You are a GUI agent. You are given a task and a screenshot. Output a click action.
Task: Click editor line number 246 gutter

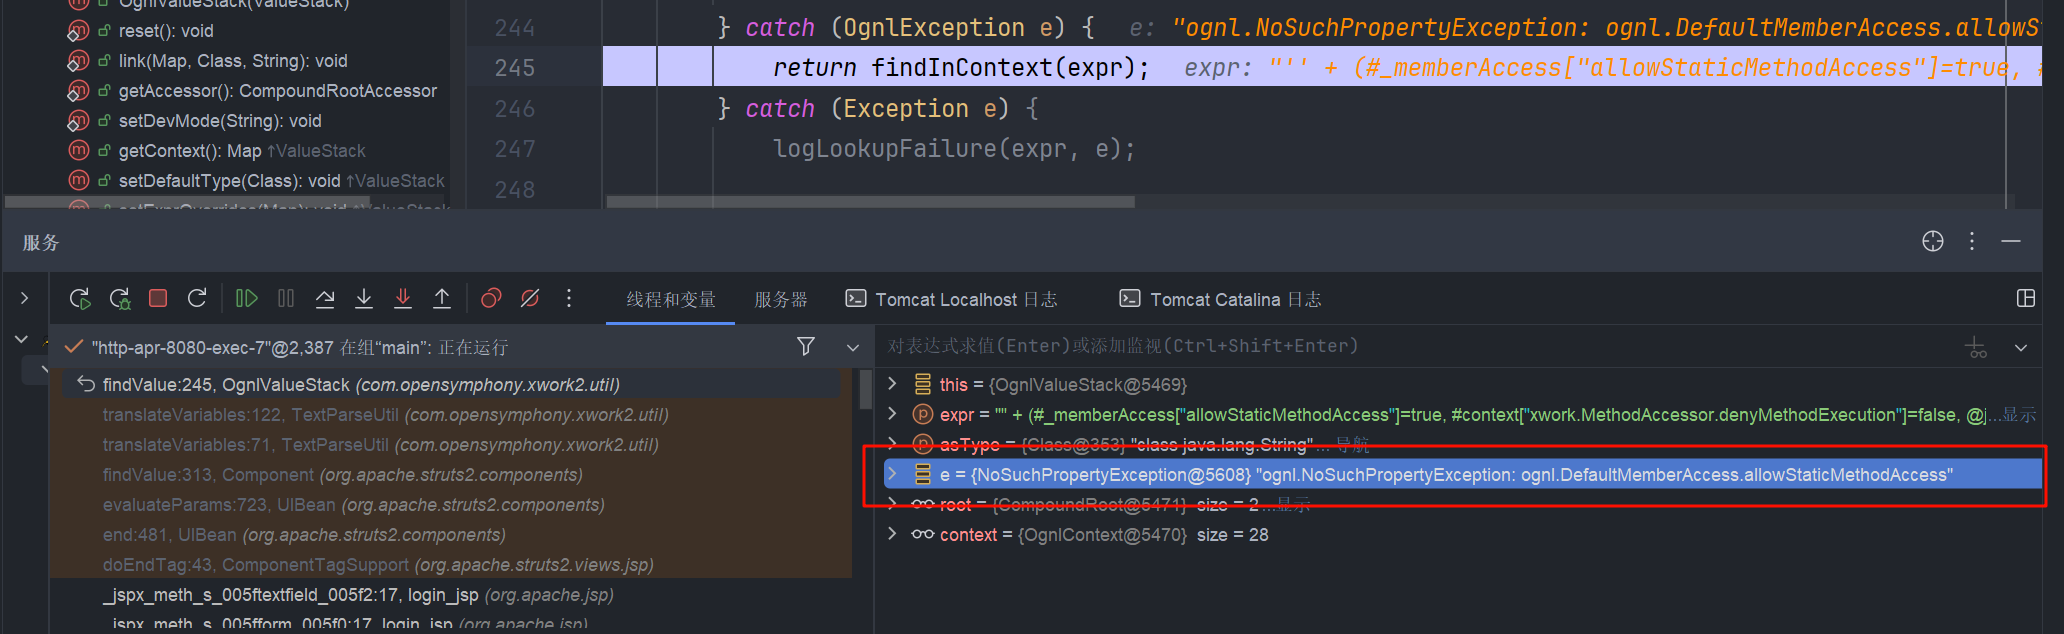pos(514,108)
